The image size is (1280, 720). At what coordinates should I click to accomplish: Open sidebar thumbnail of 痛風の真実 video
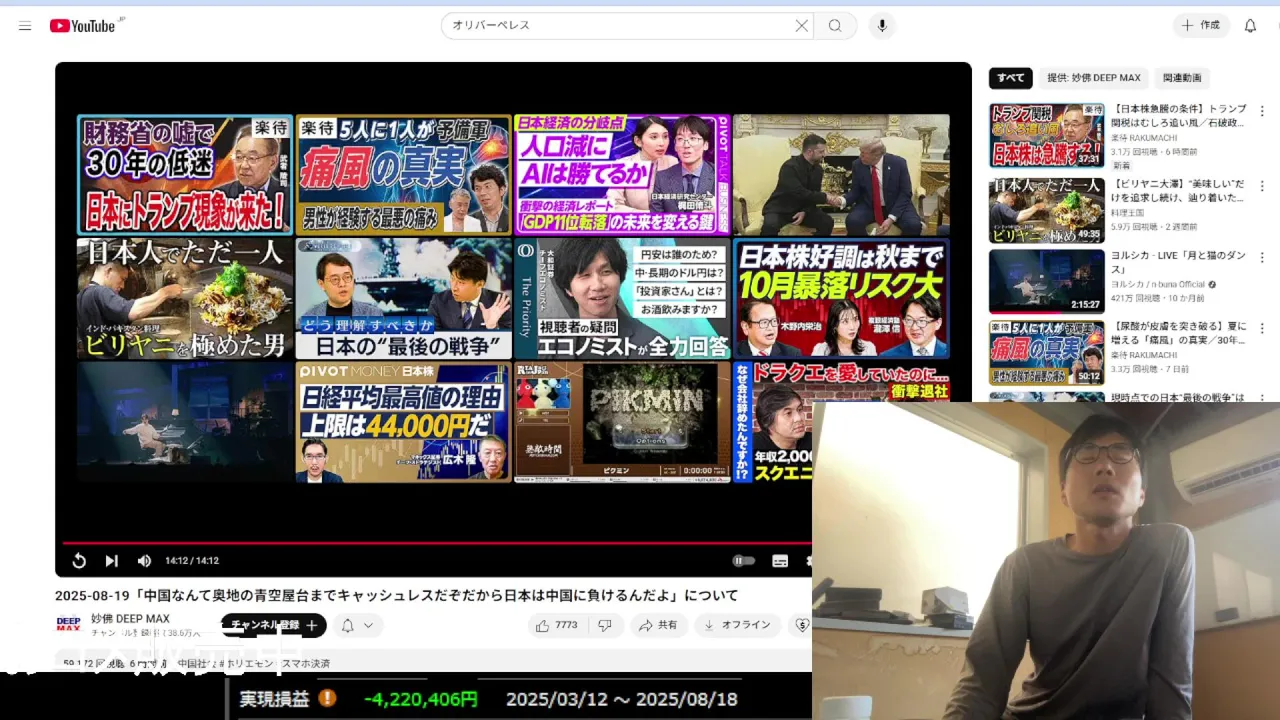tap(1047, 353)
